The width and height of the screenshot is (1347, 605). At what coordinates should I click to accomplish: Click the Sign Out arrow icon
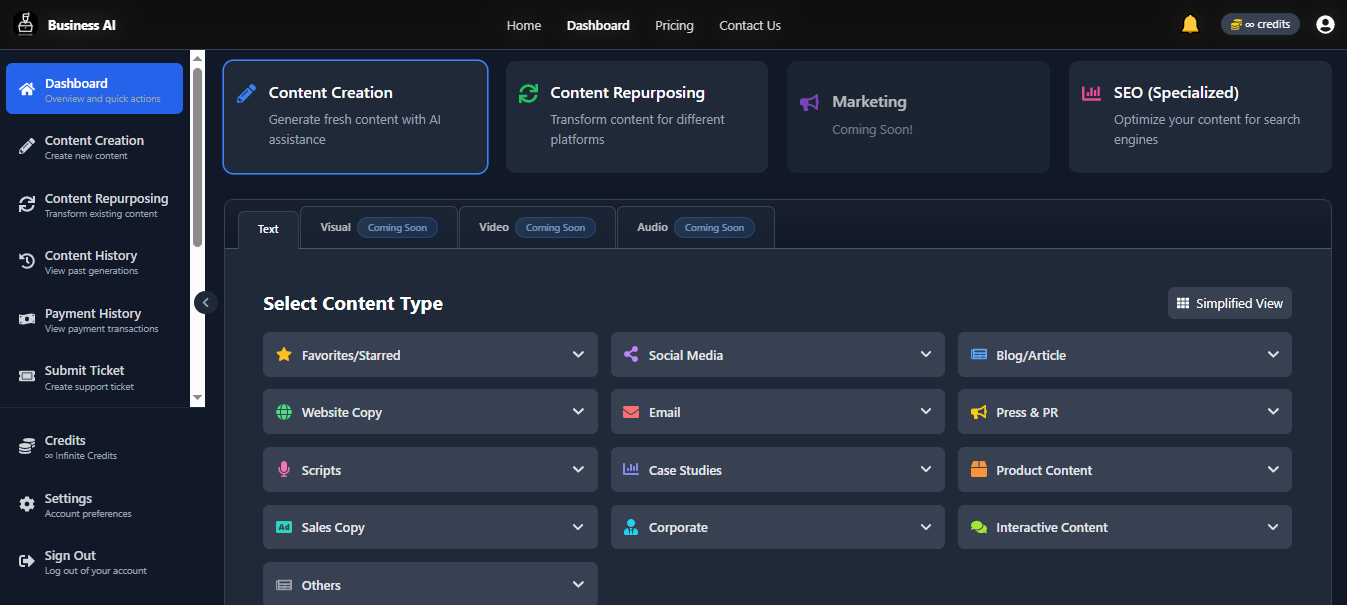tap(27, 562)
